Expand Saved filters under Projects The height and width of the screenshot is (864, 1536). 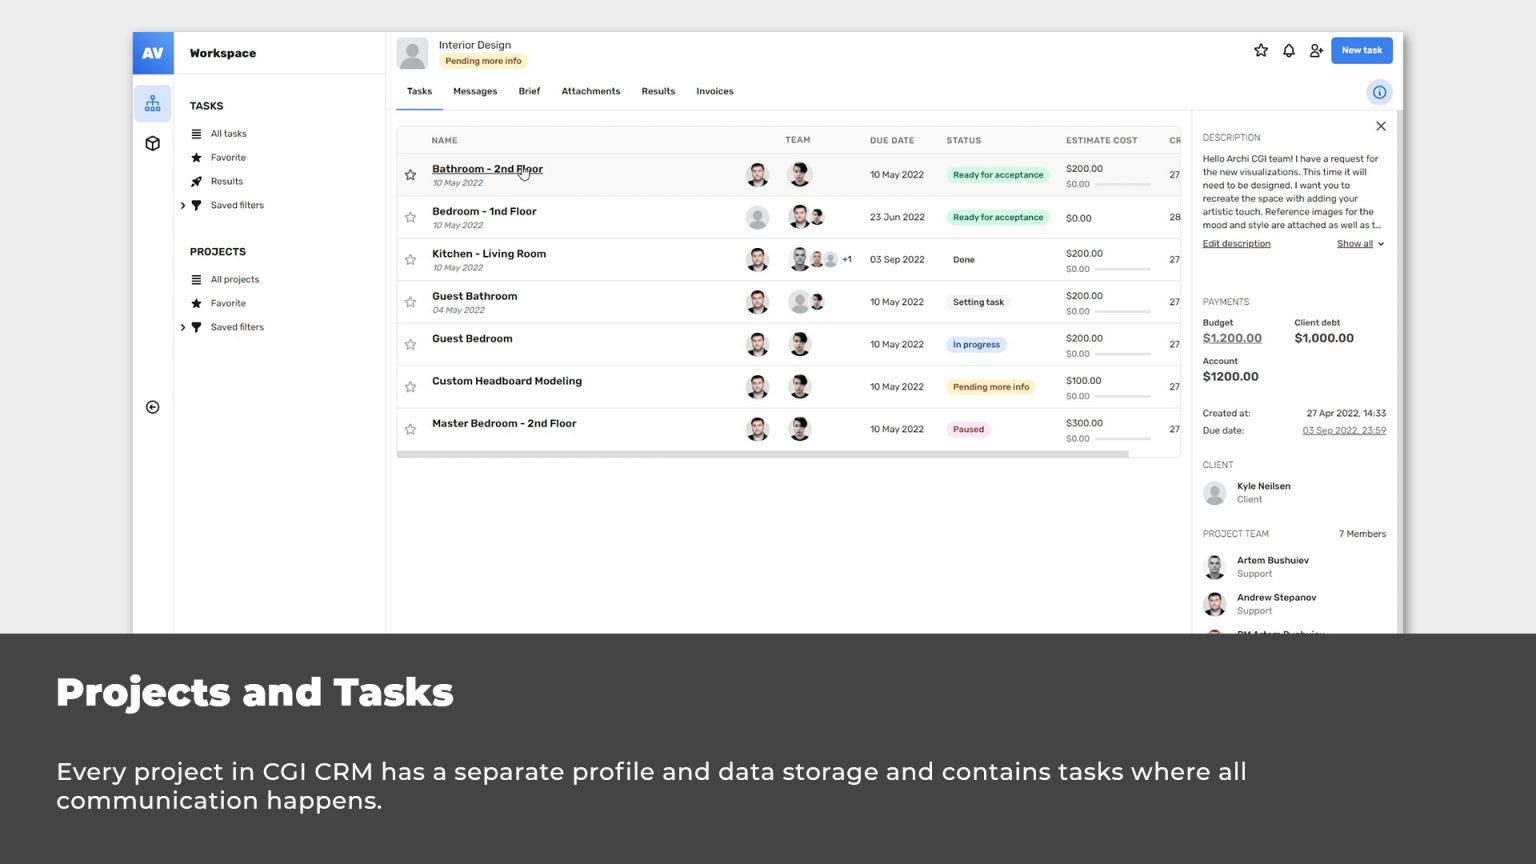click(x=183, y=327)
